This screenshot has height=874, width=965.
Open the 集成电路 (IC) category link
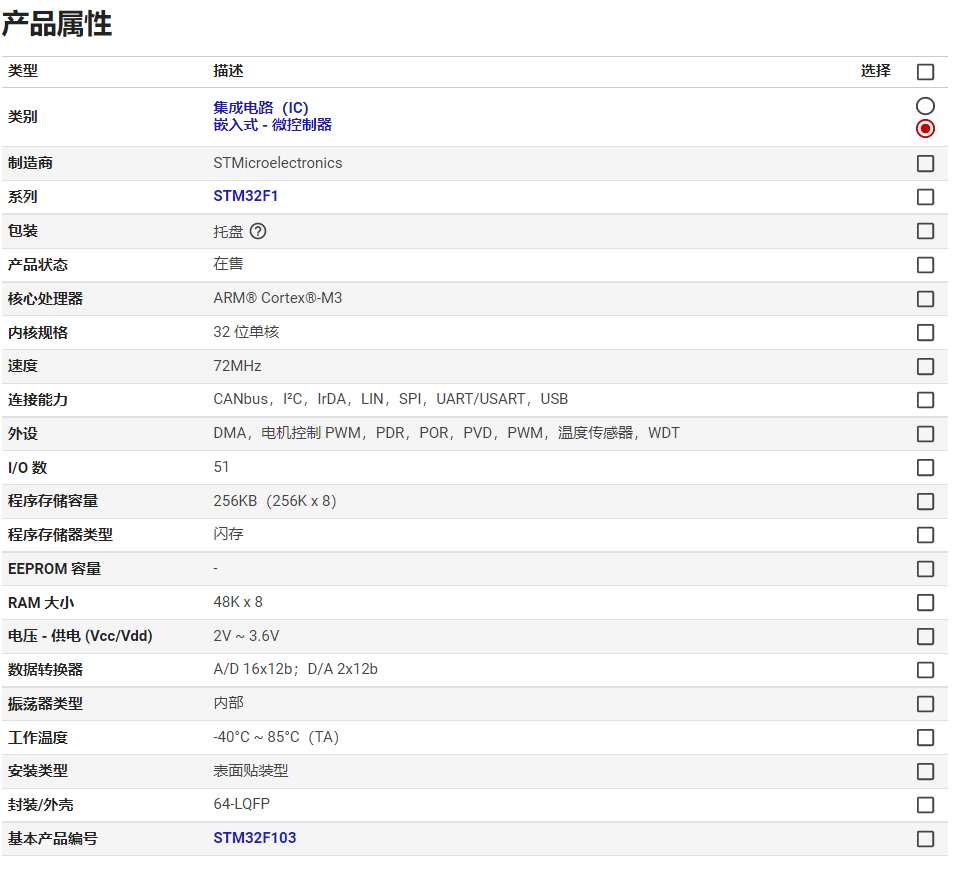tap(261, 108)
